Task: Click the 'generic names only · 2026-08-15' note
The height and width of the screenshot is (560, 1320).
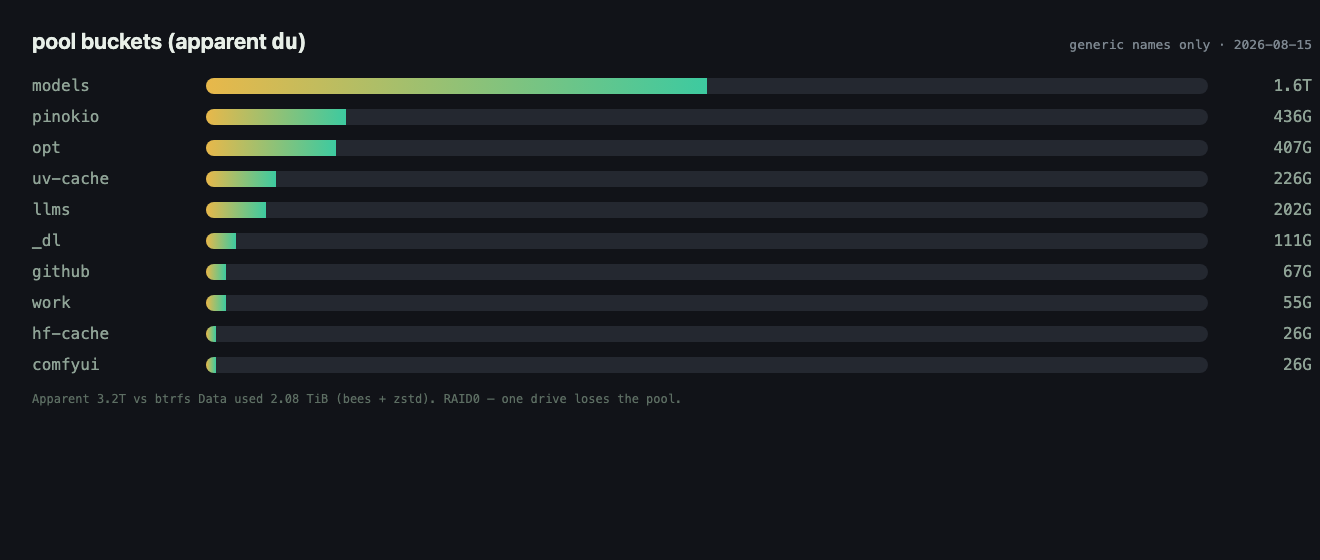Action: pyautogui.click(x=1190, y=45)
